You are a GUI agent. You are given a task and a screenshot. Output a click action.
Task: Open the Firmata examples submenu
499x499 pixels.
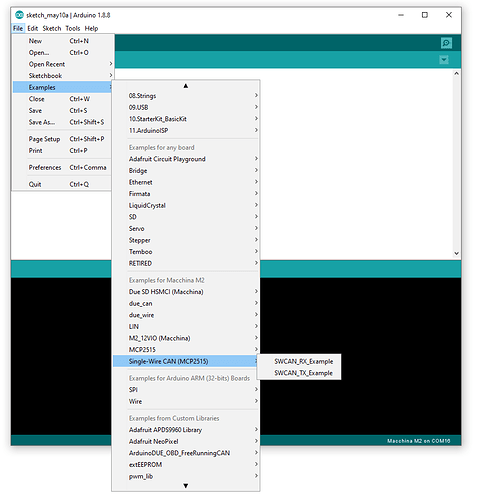click(186, 194)
